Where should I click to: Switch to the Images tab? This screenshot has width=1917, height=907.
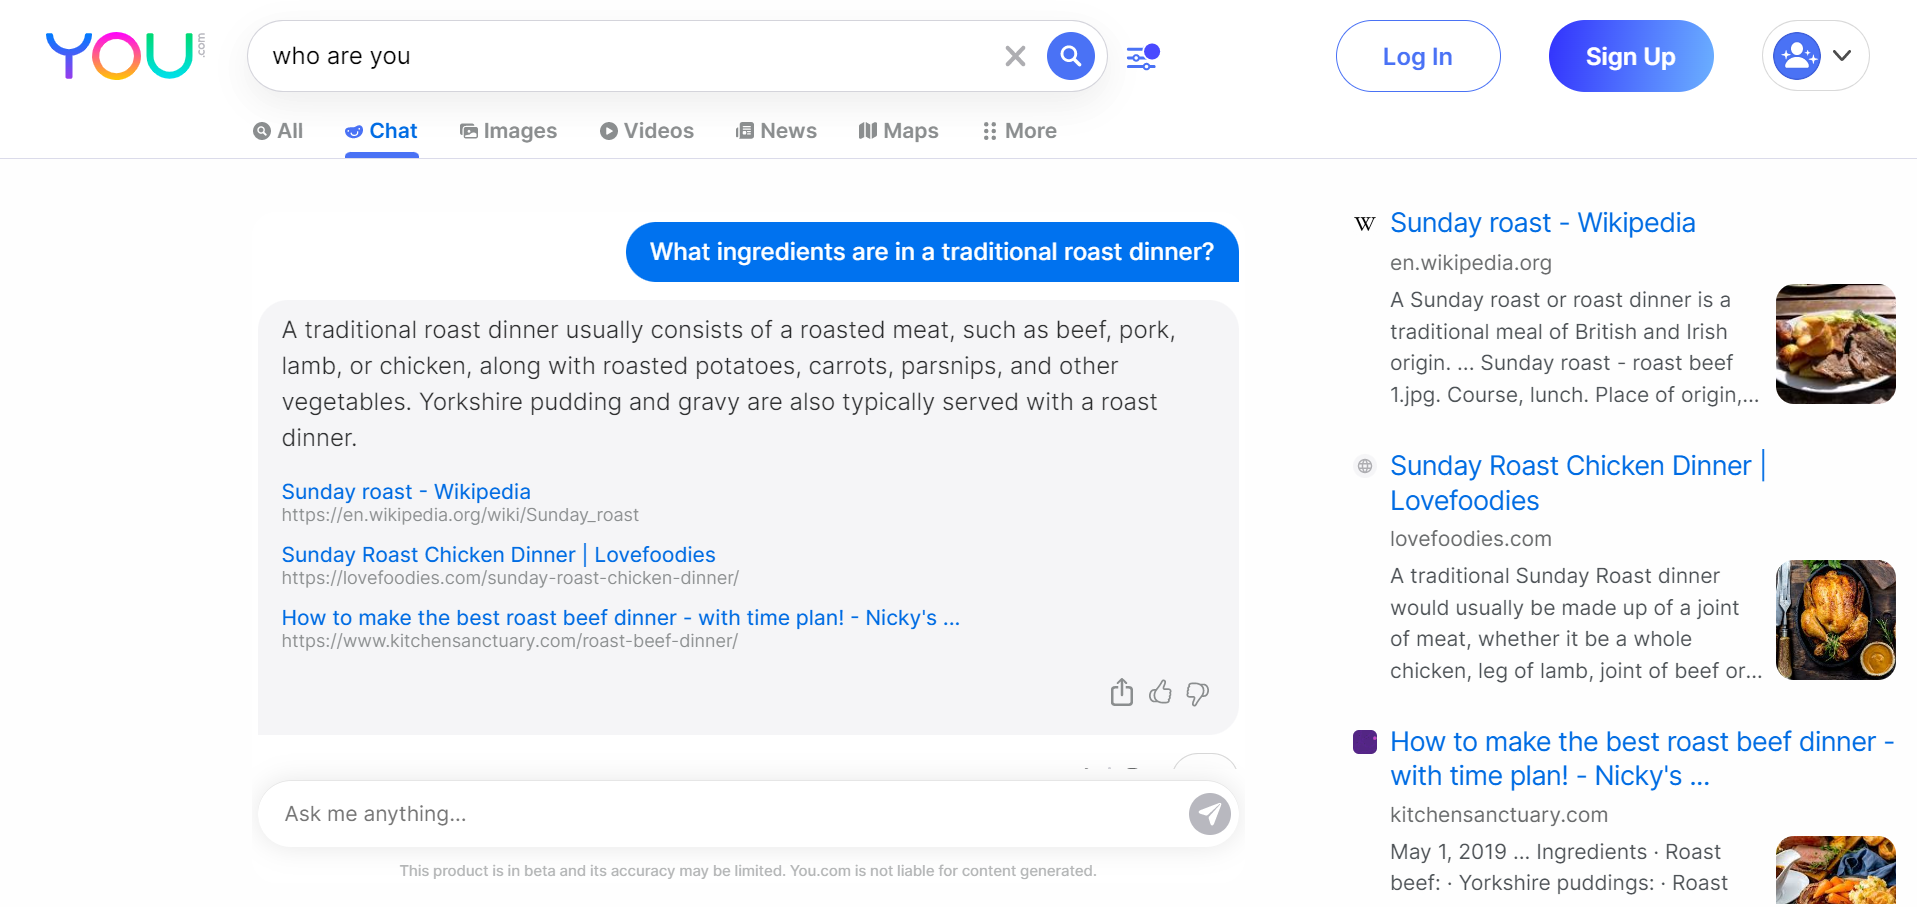508,131
